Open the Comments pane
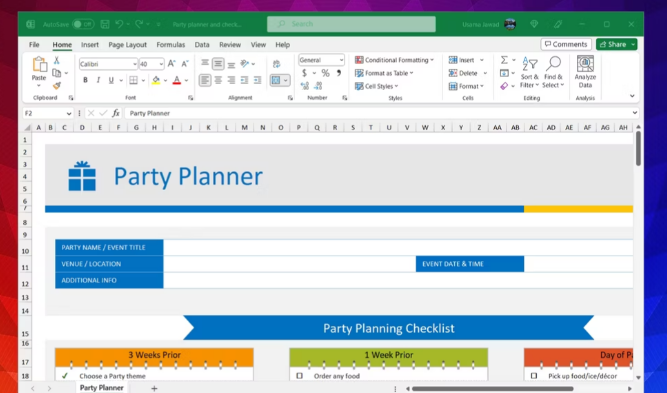Image resolution: width=667 pixels, height=393 pixels. (566, 44)
